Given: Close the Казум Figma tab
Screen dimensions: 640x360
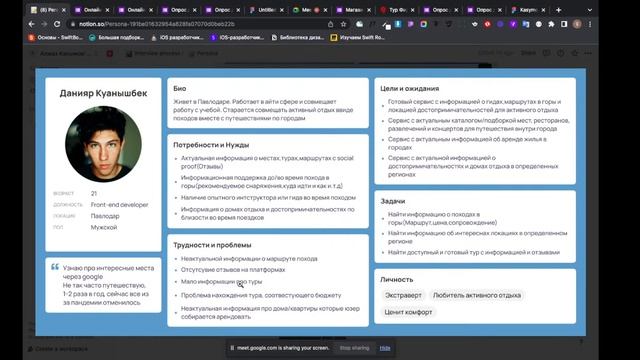Looking at the screenshot, I should click(543, 10).
